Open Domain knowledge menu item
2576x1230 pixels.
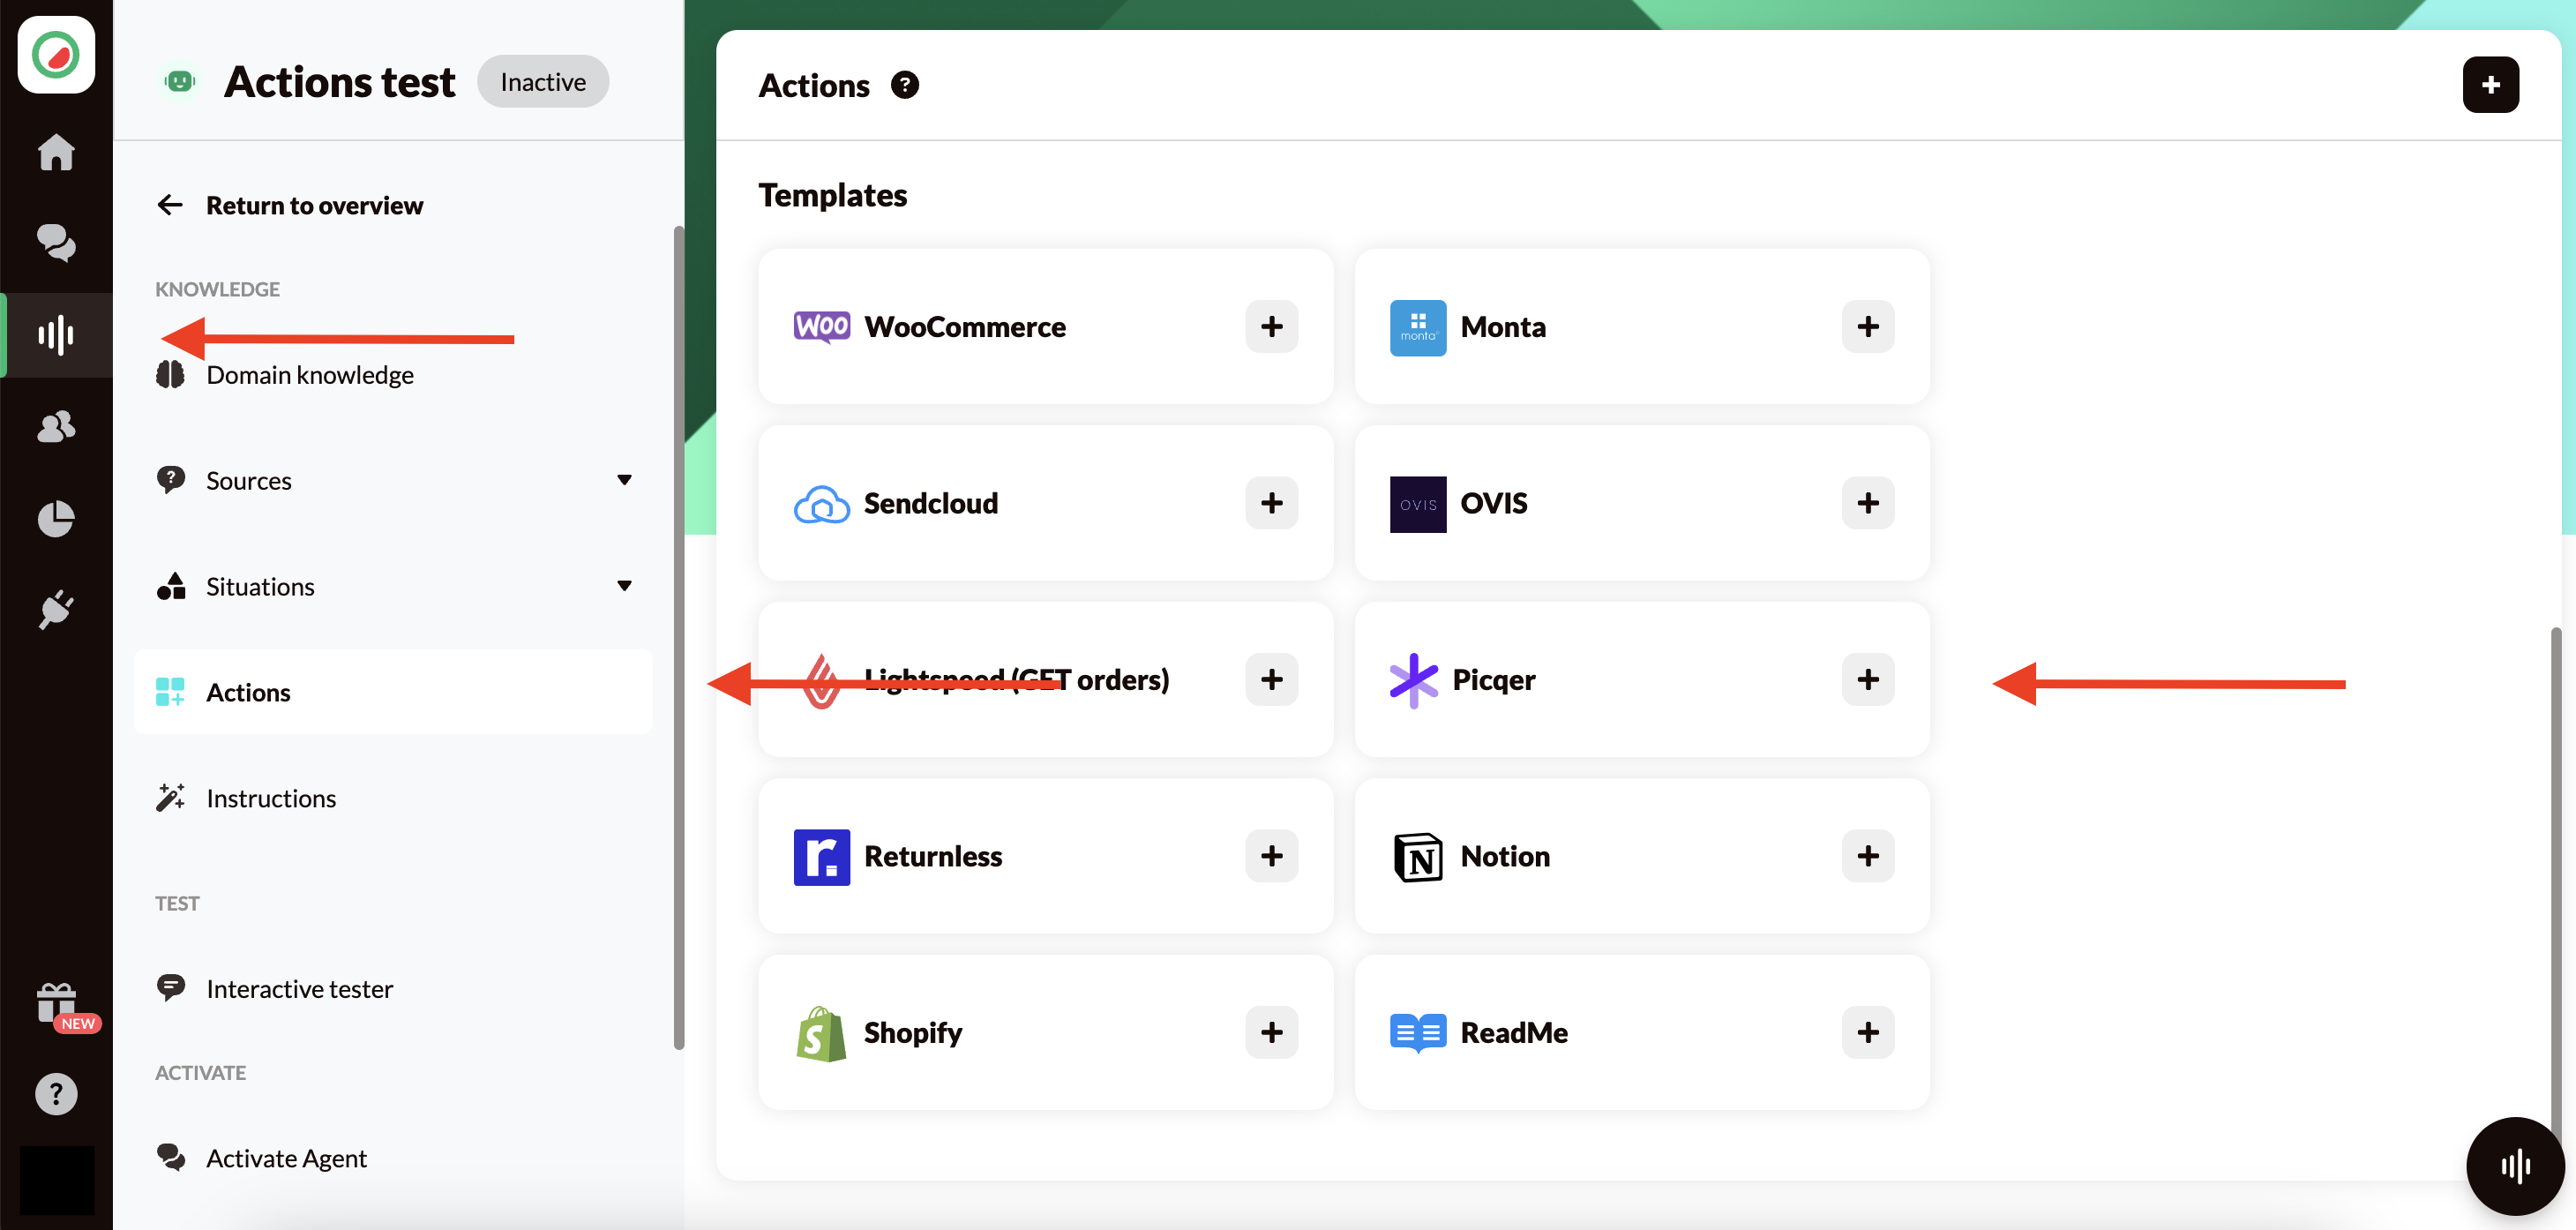[309, 375]
